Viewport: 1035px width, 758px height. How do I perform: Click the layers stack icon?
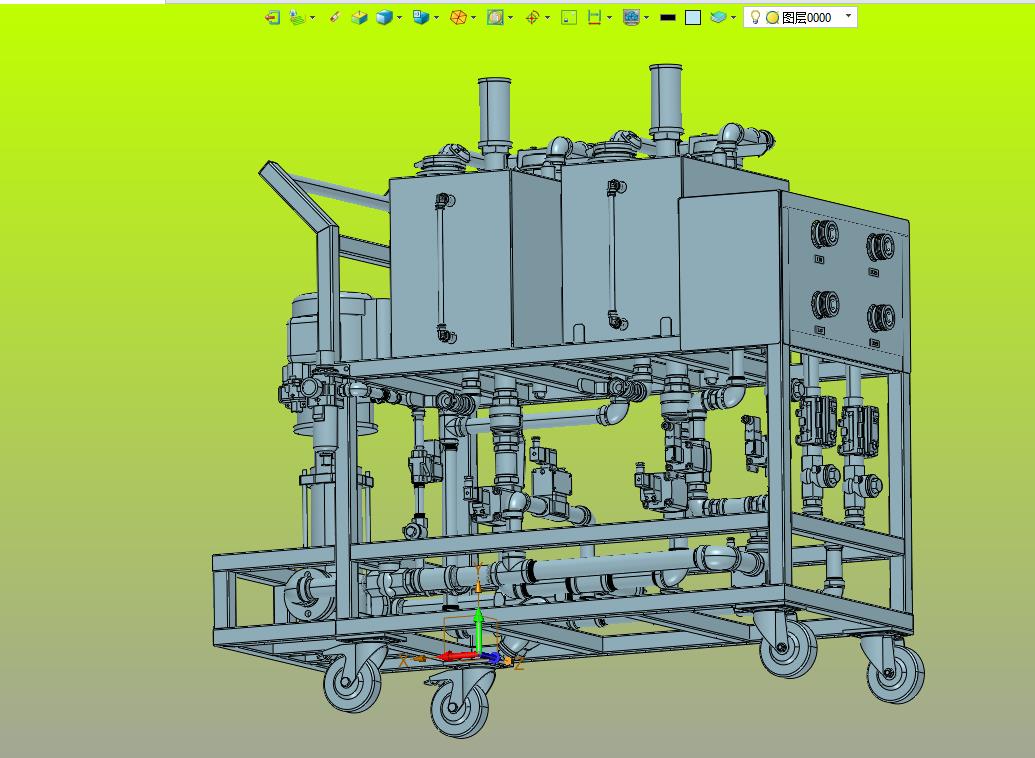(718, 18)
